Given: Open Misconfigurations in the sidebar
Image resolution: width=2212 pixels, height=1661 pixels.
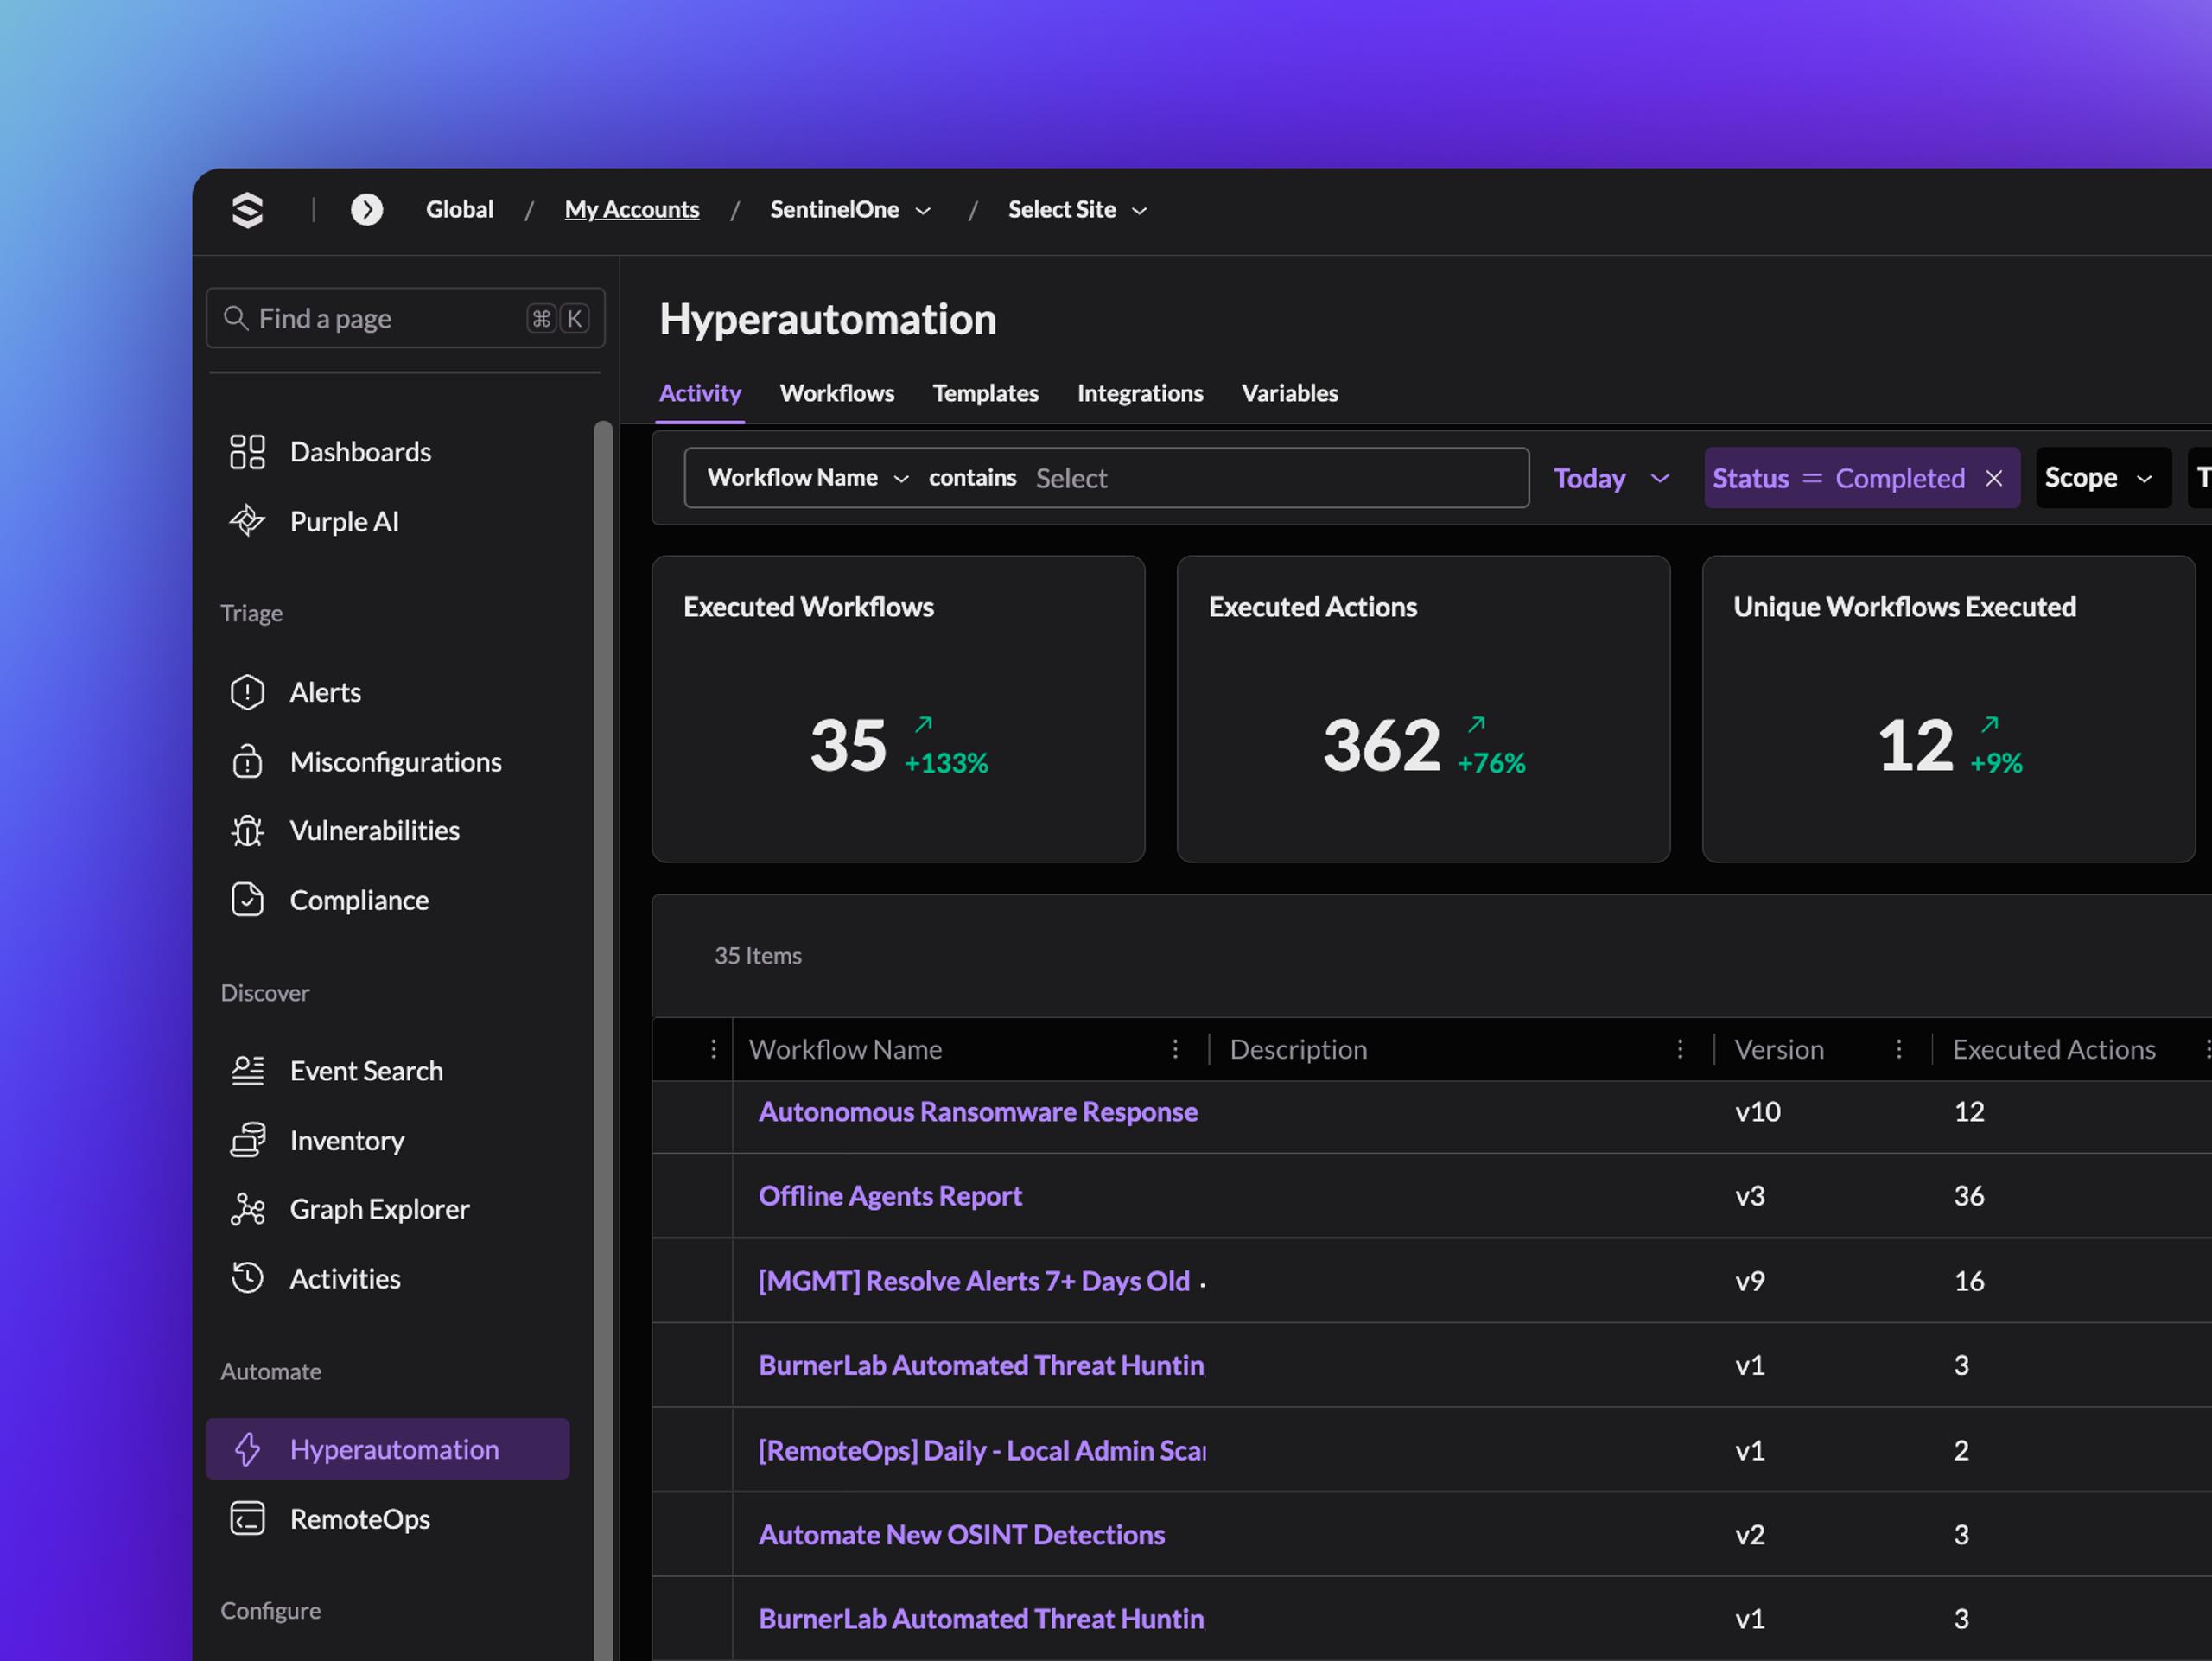Looking at the screenshot, I should [x=365, y=762].
